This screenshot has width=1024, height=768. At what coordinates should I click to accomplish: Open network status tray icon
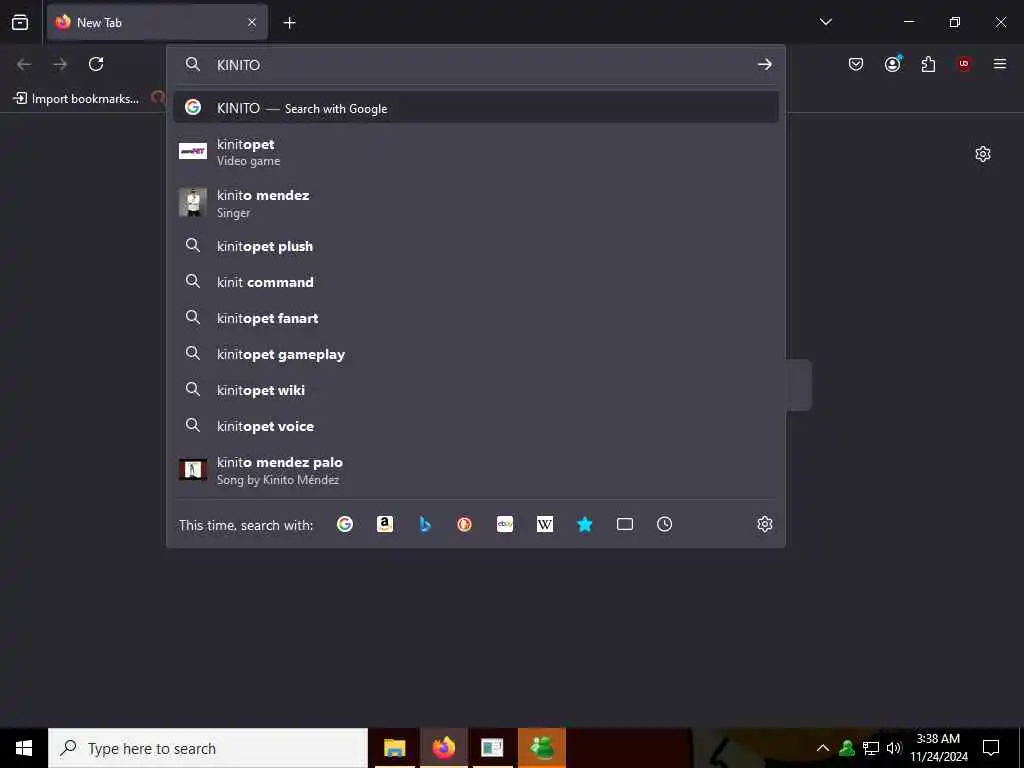871,748
